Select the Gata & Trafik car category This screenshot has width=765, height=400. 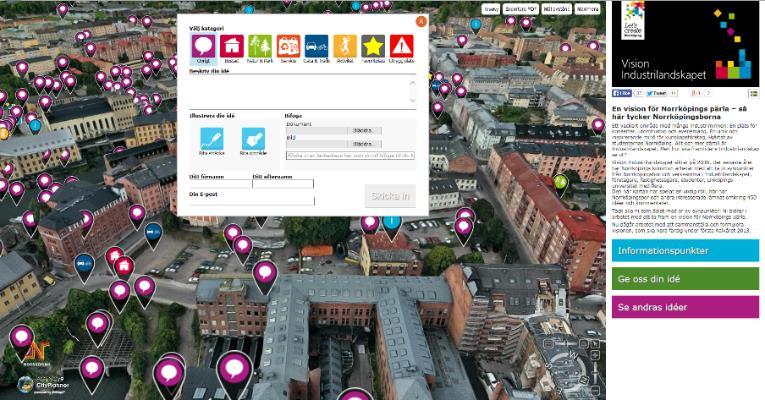(x=316, y=47)
